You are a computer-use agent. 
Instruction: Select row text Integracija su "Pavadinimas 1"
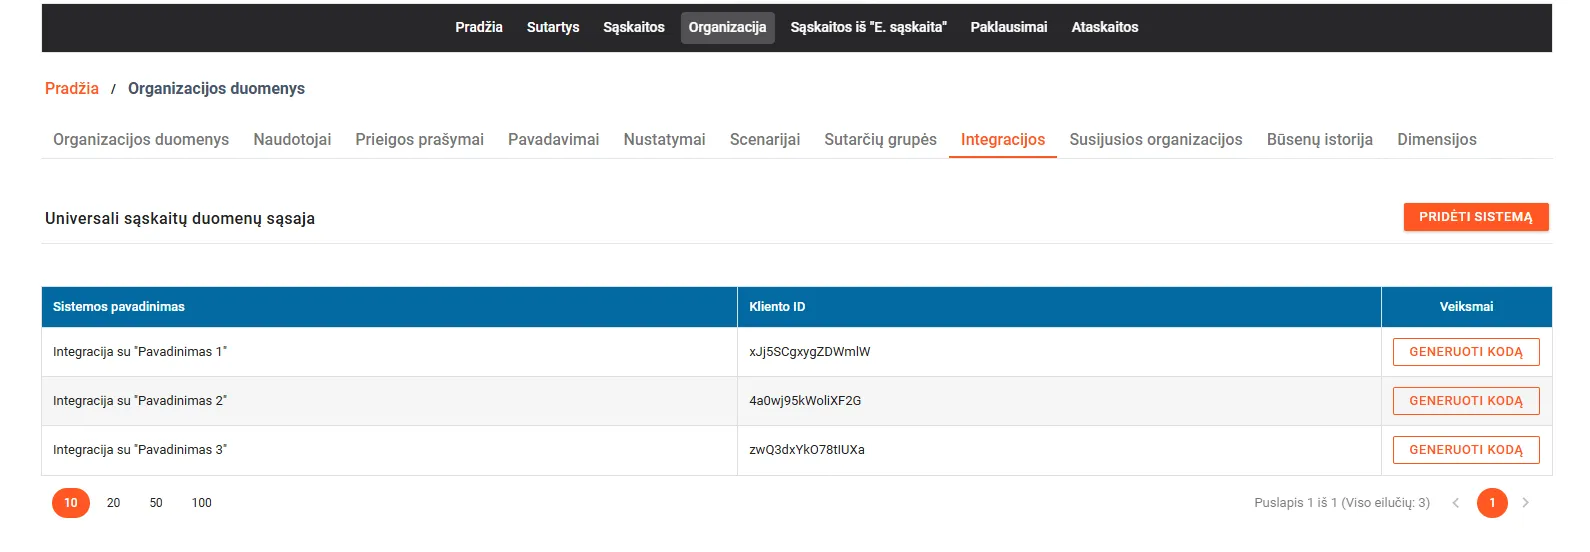click(140, 352)
